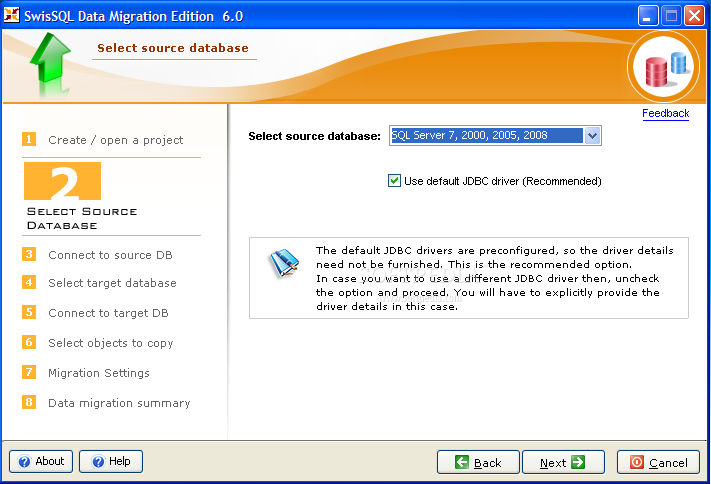Go to Create / open a project step
This screenshot has width=711, height=484.
tap(116, 140)
